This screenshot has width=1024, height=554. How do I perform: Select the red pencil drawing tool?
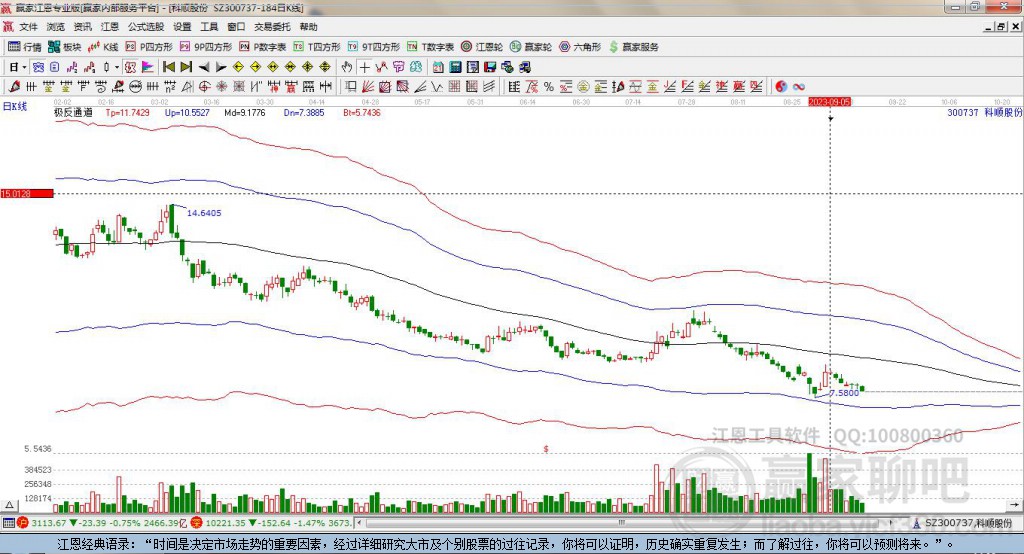point(14,86)
